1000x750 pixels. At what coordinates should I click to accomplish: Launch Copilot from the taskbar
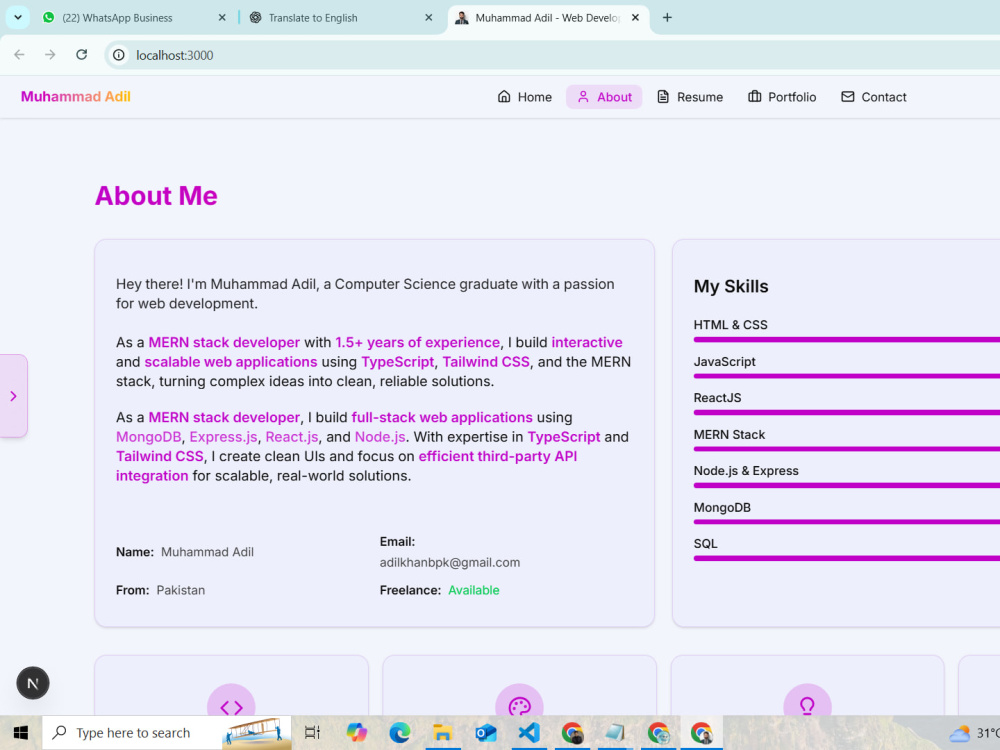coord(357,733)
